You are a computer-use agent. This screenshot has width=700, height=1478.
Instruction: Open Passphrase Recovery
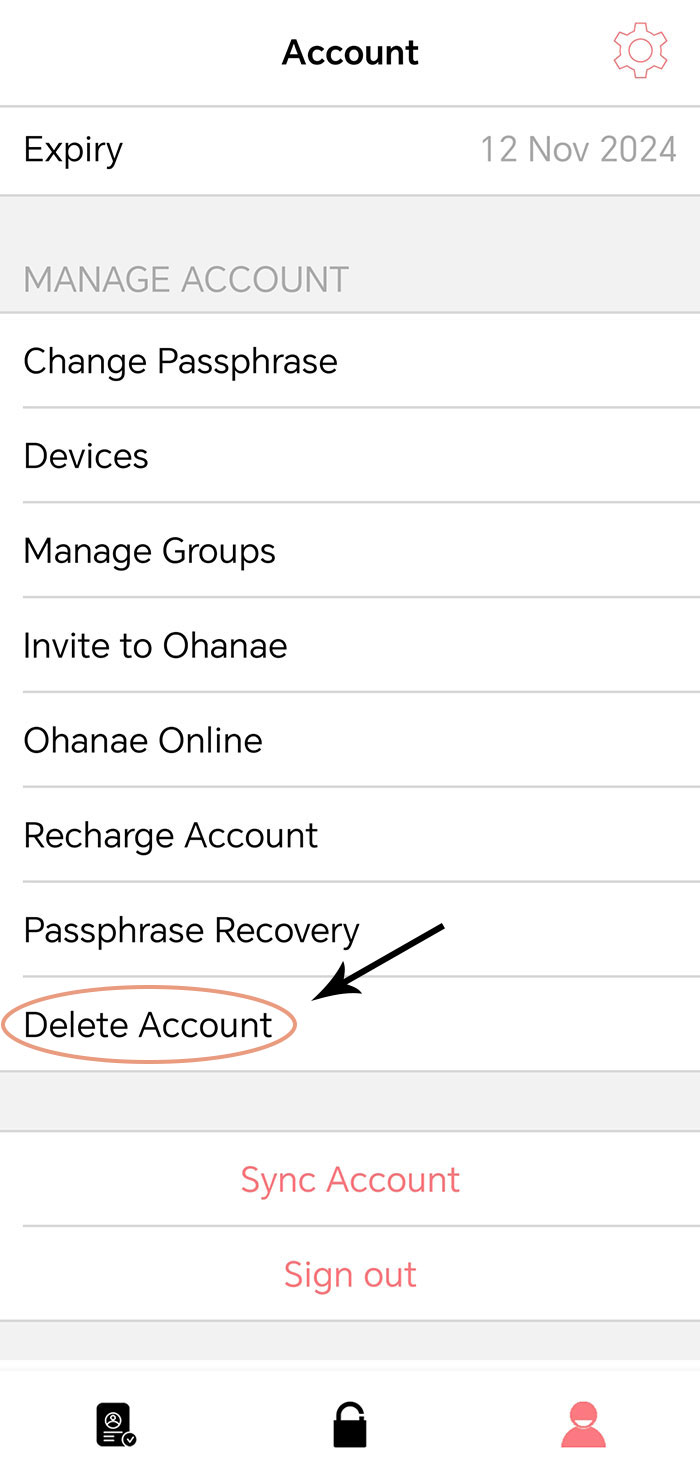click(350, 931)
